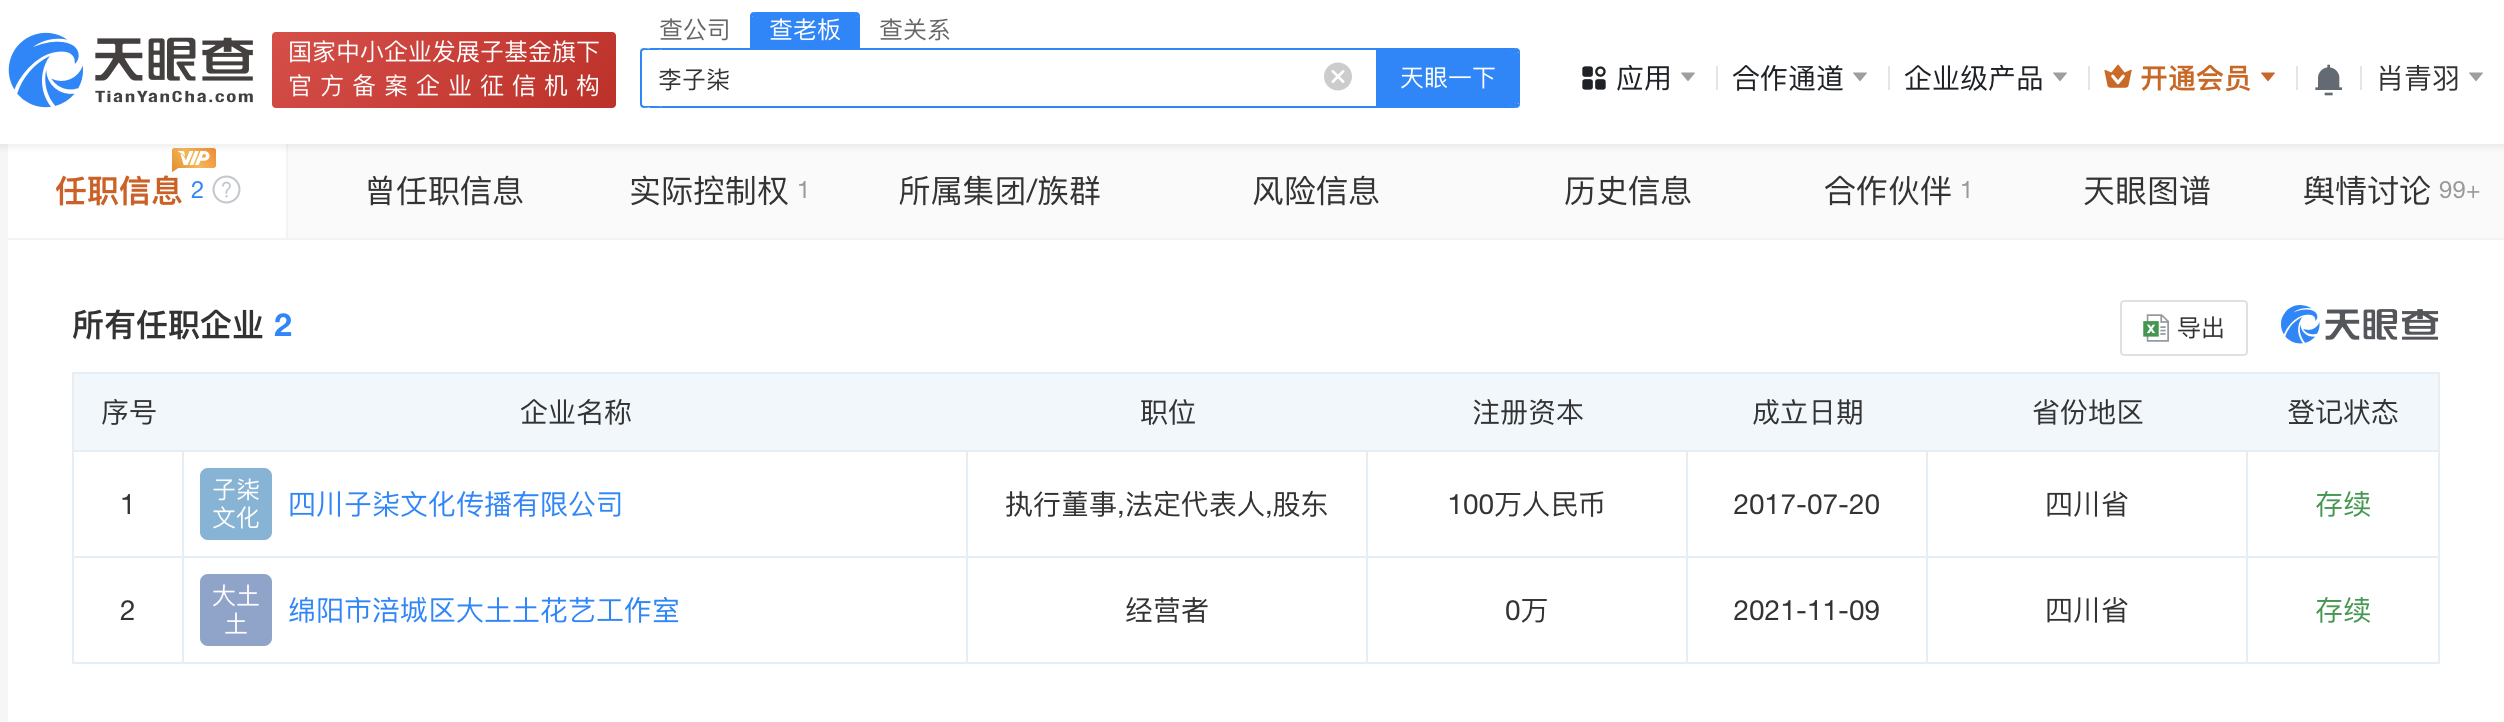Open the 天眼图谱 tab

click(2146, 191)
